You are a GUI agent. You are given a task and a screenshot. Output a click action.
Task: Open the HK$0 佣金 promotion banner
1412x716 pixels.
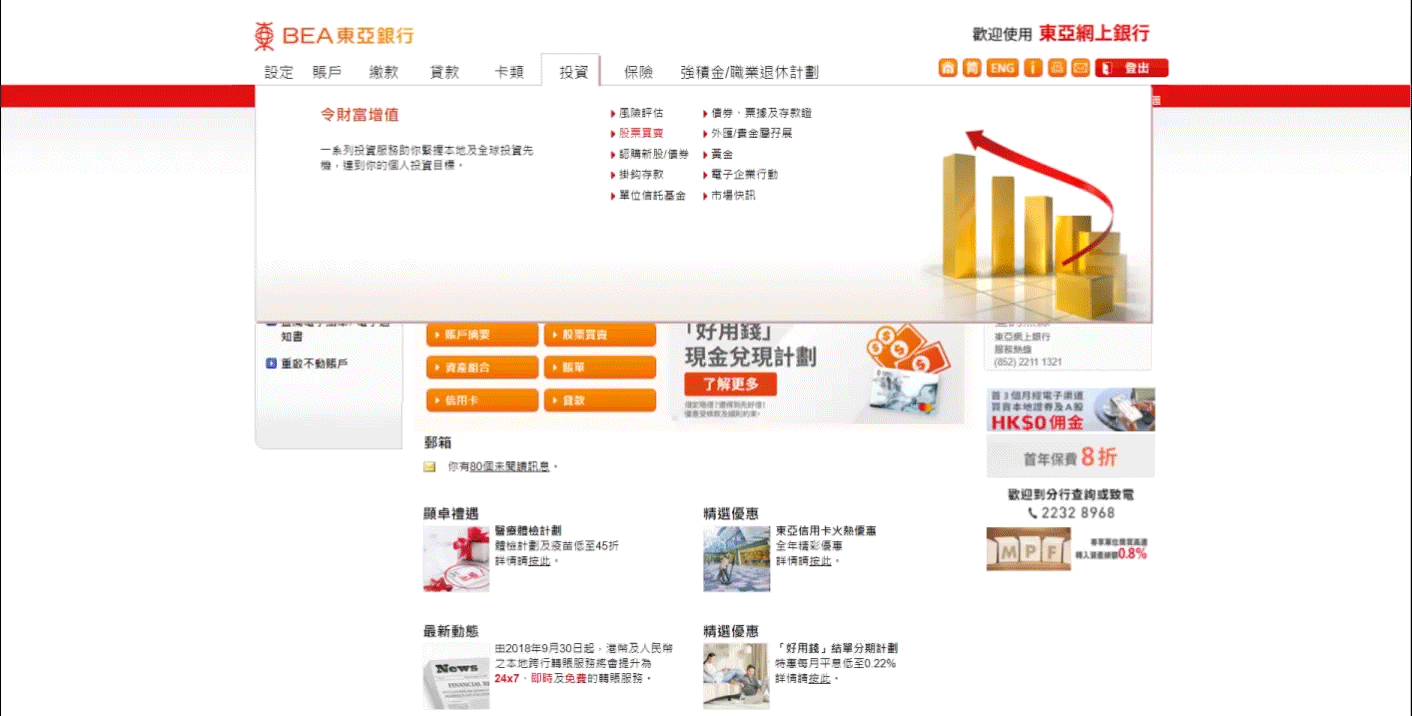tap(1070, 410)
